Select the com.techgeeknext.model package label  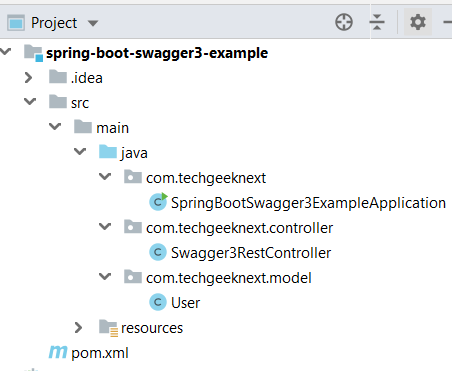pos(229,278)
